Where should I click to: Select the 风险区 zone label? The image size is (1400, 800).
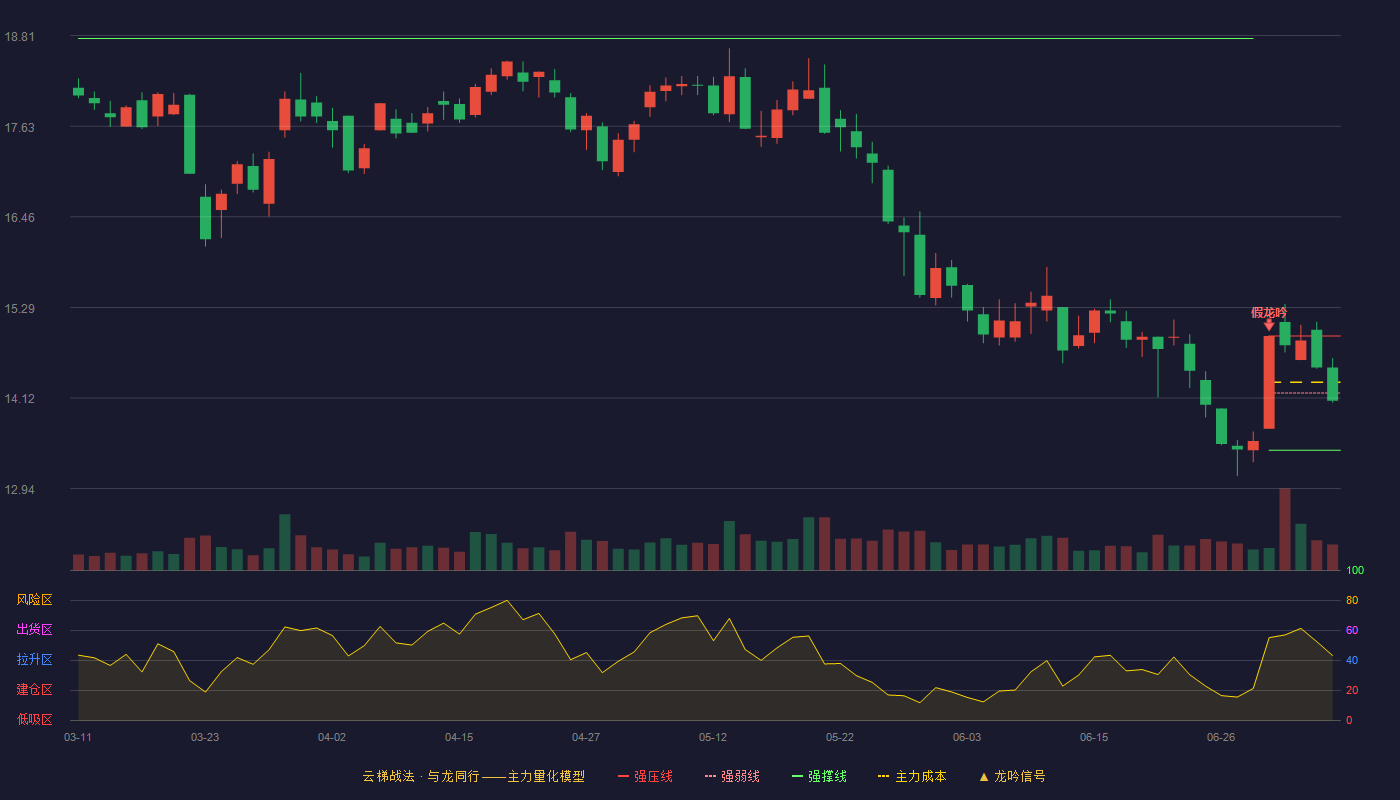(x=34, y=600)
